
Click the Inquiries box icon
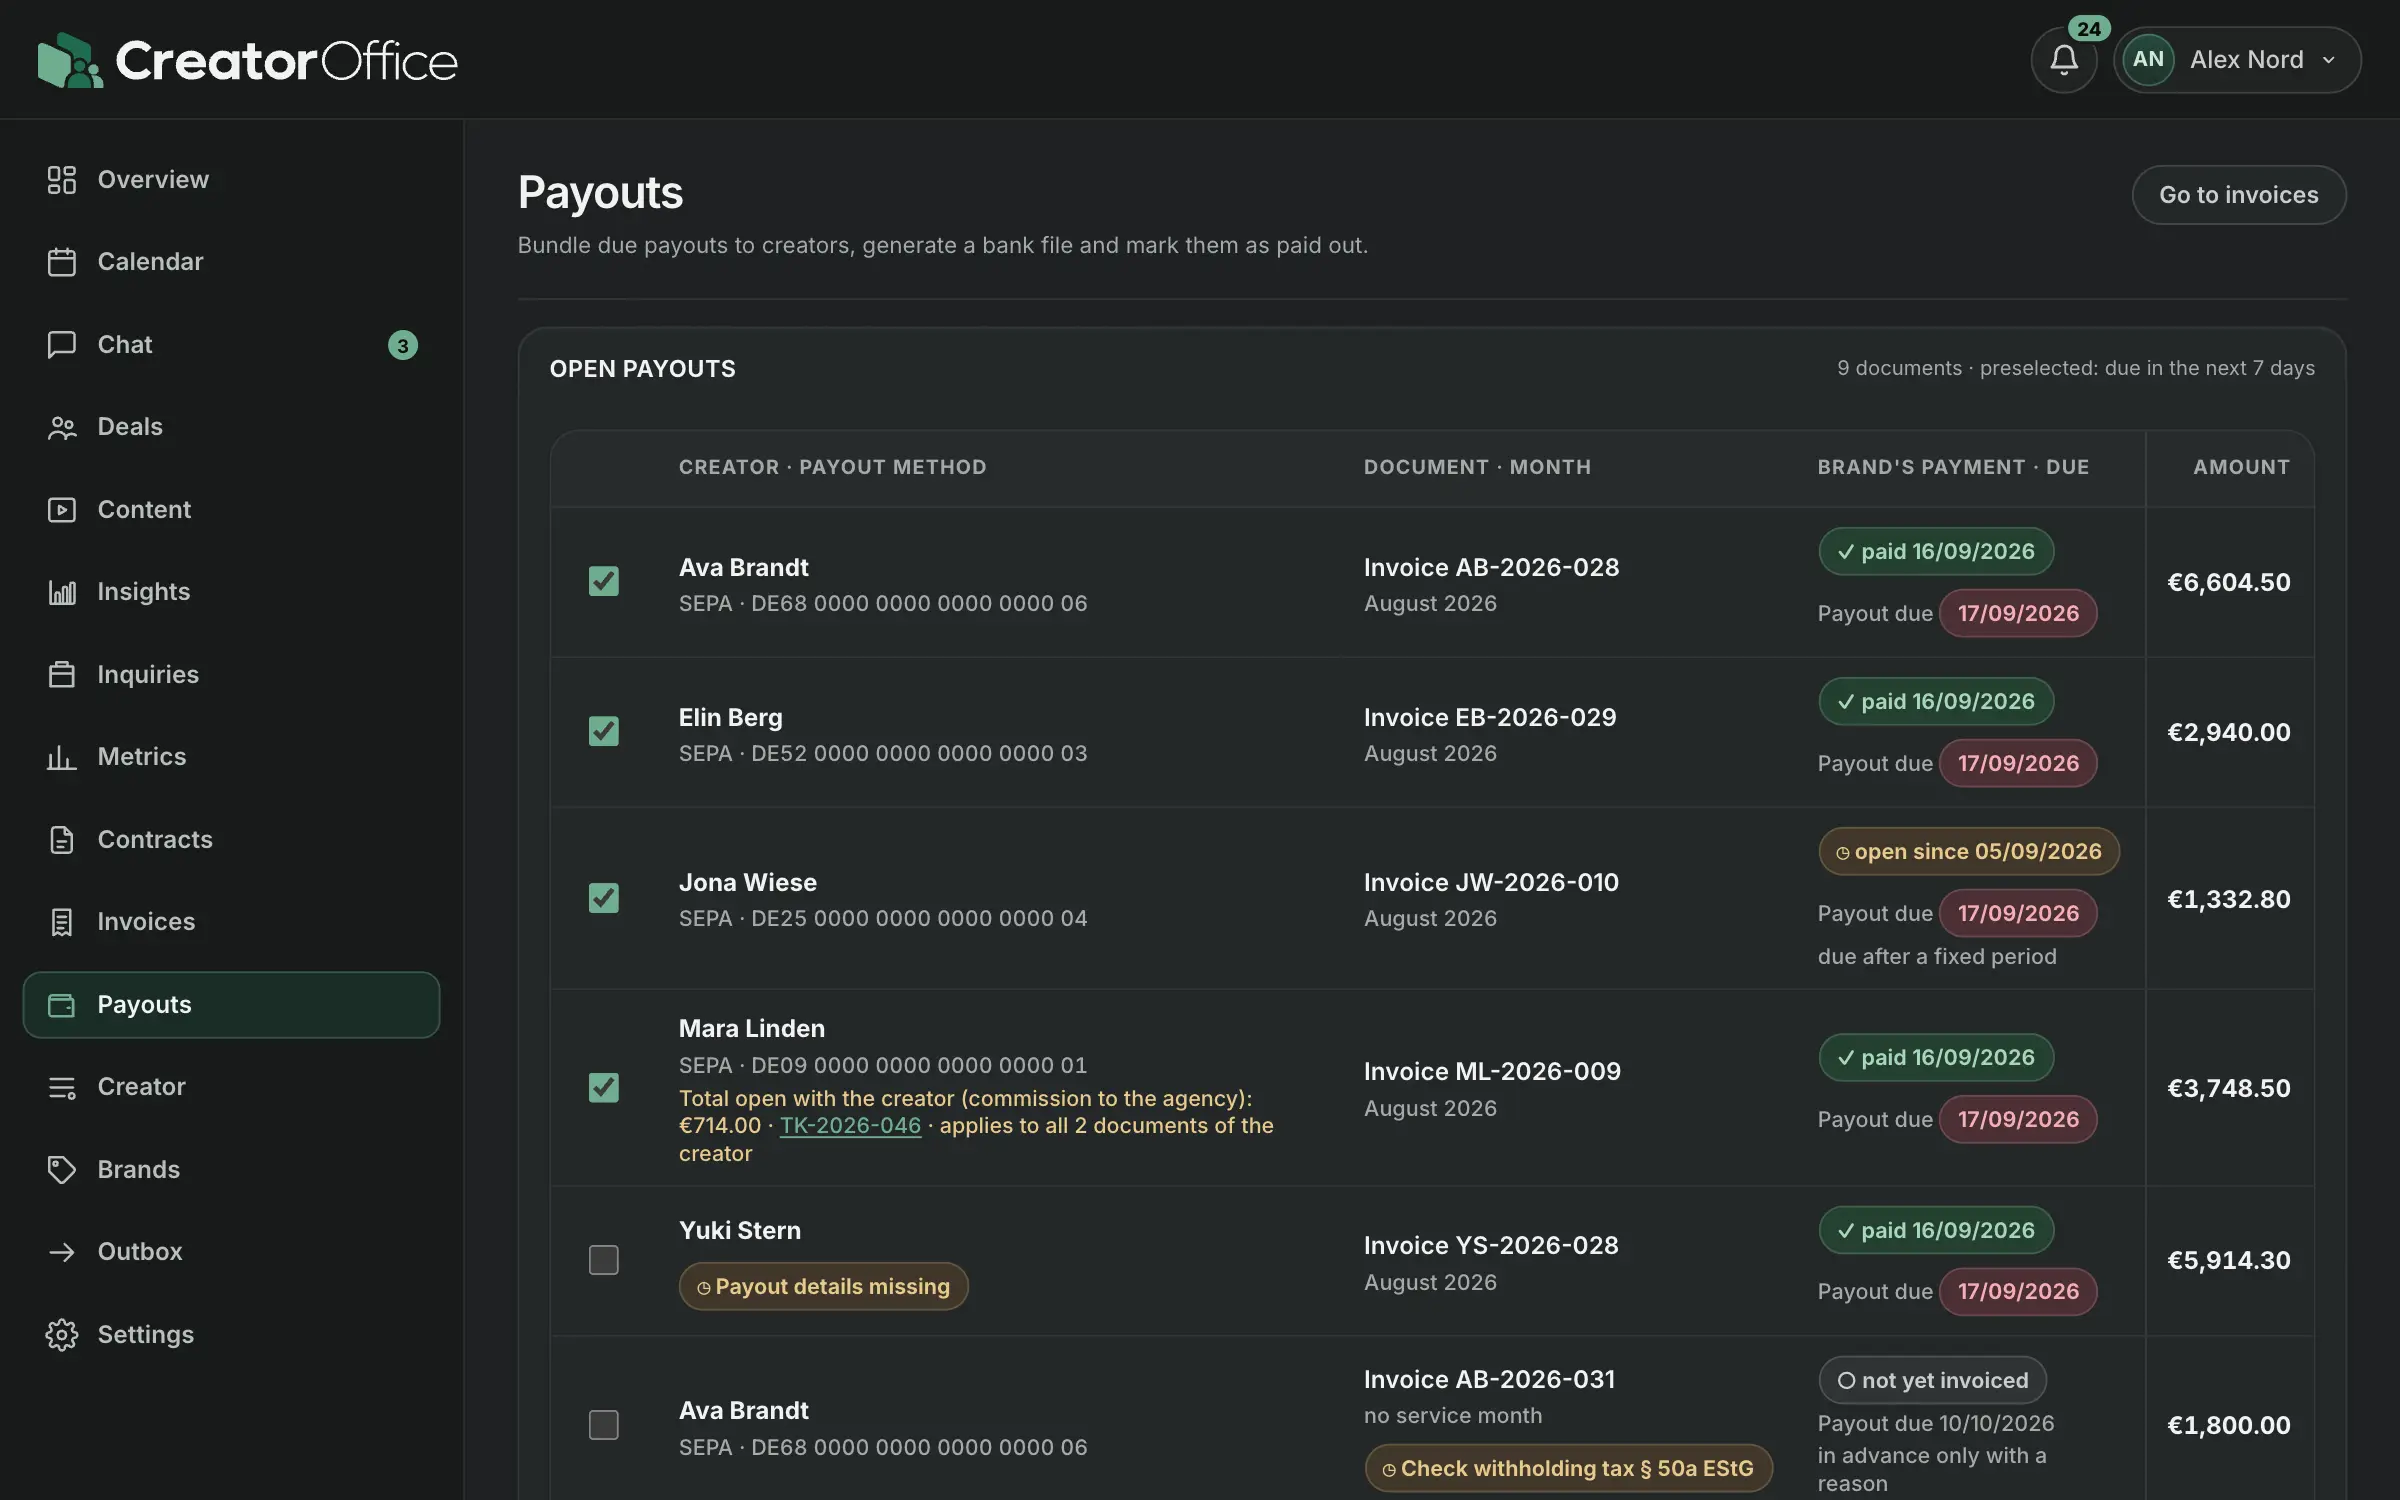pyautogui.click(x=62, y=675)
